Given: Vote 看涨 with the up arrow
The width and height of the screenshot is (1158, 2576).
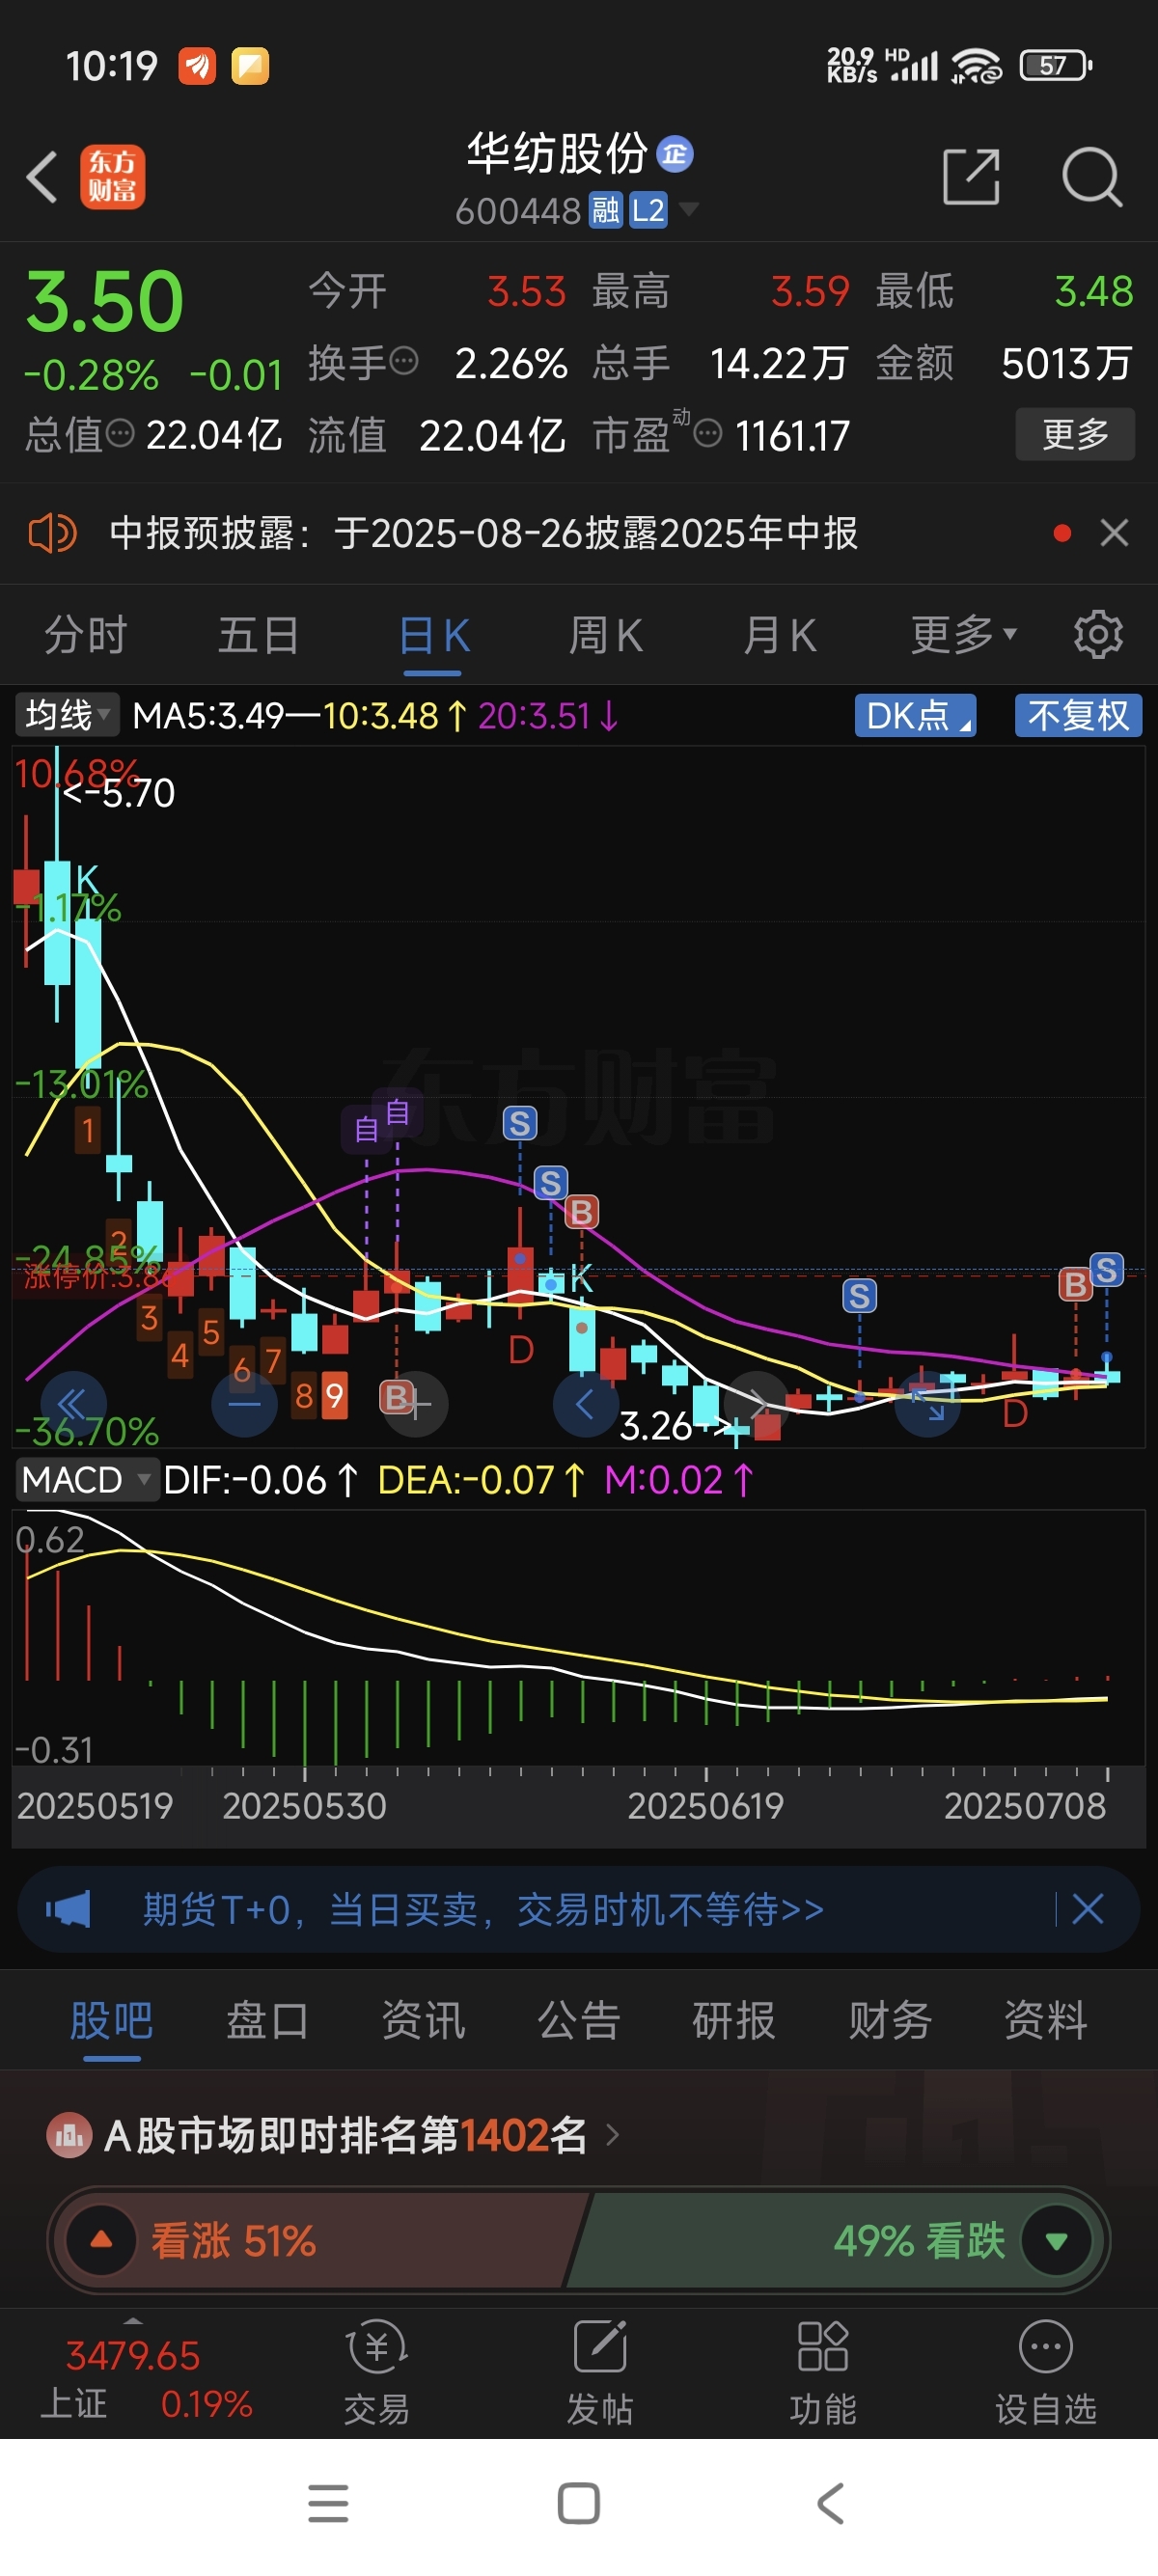Looking at the screenshot, I should (101, 2240).
